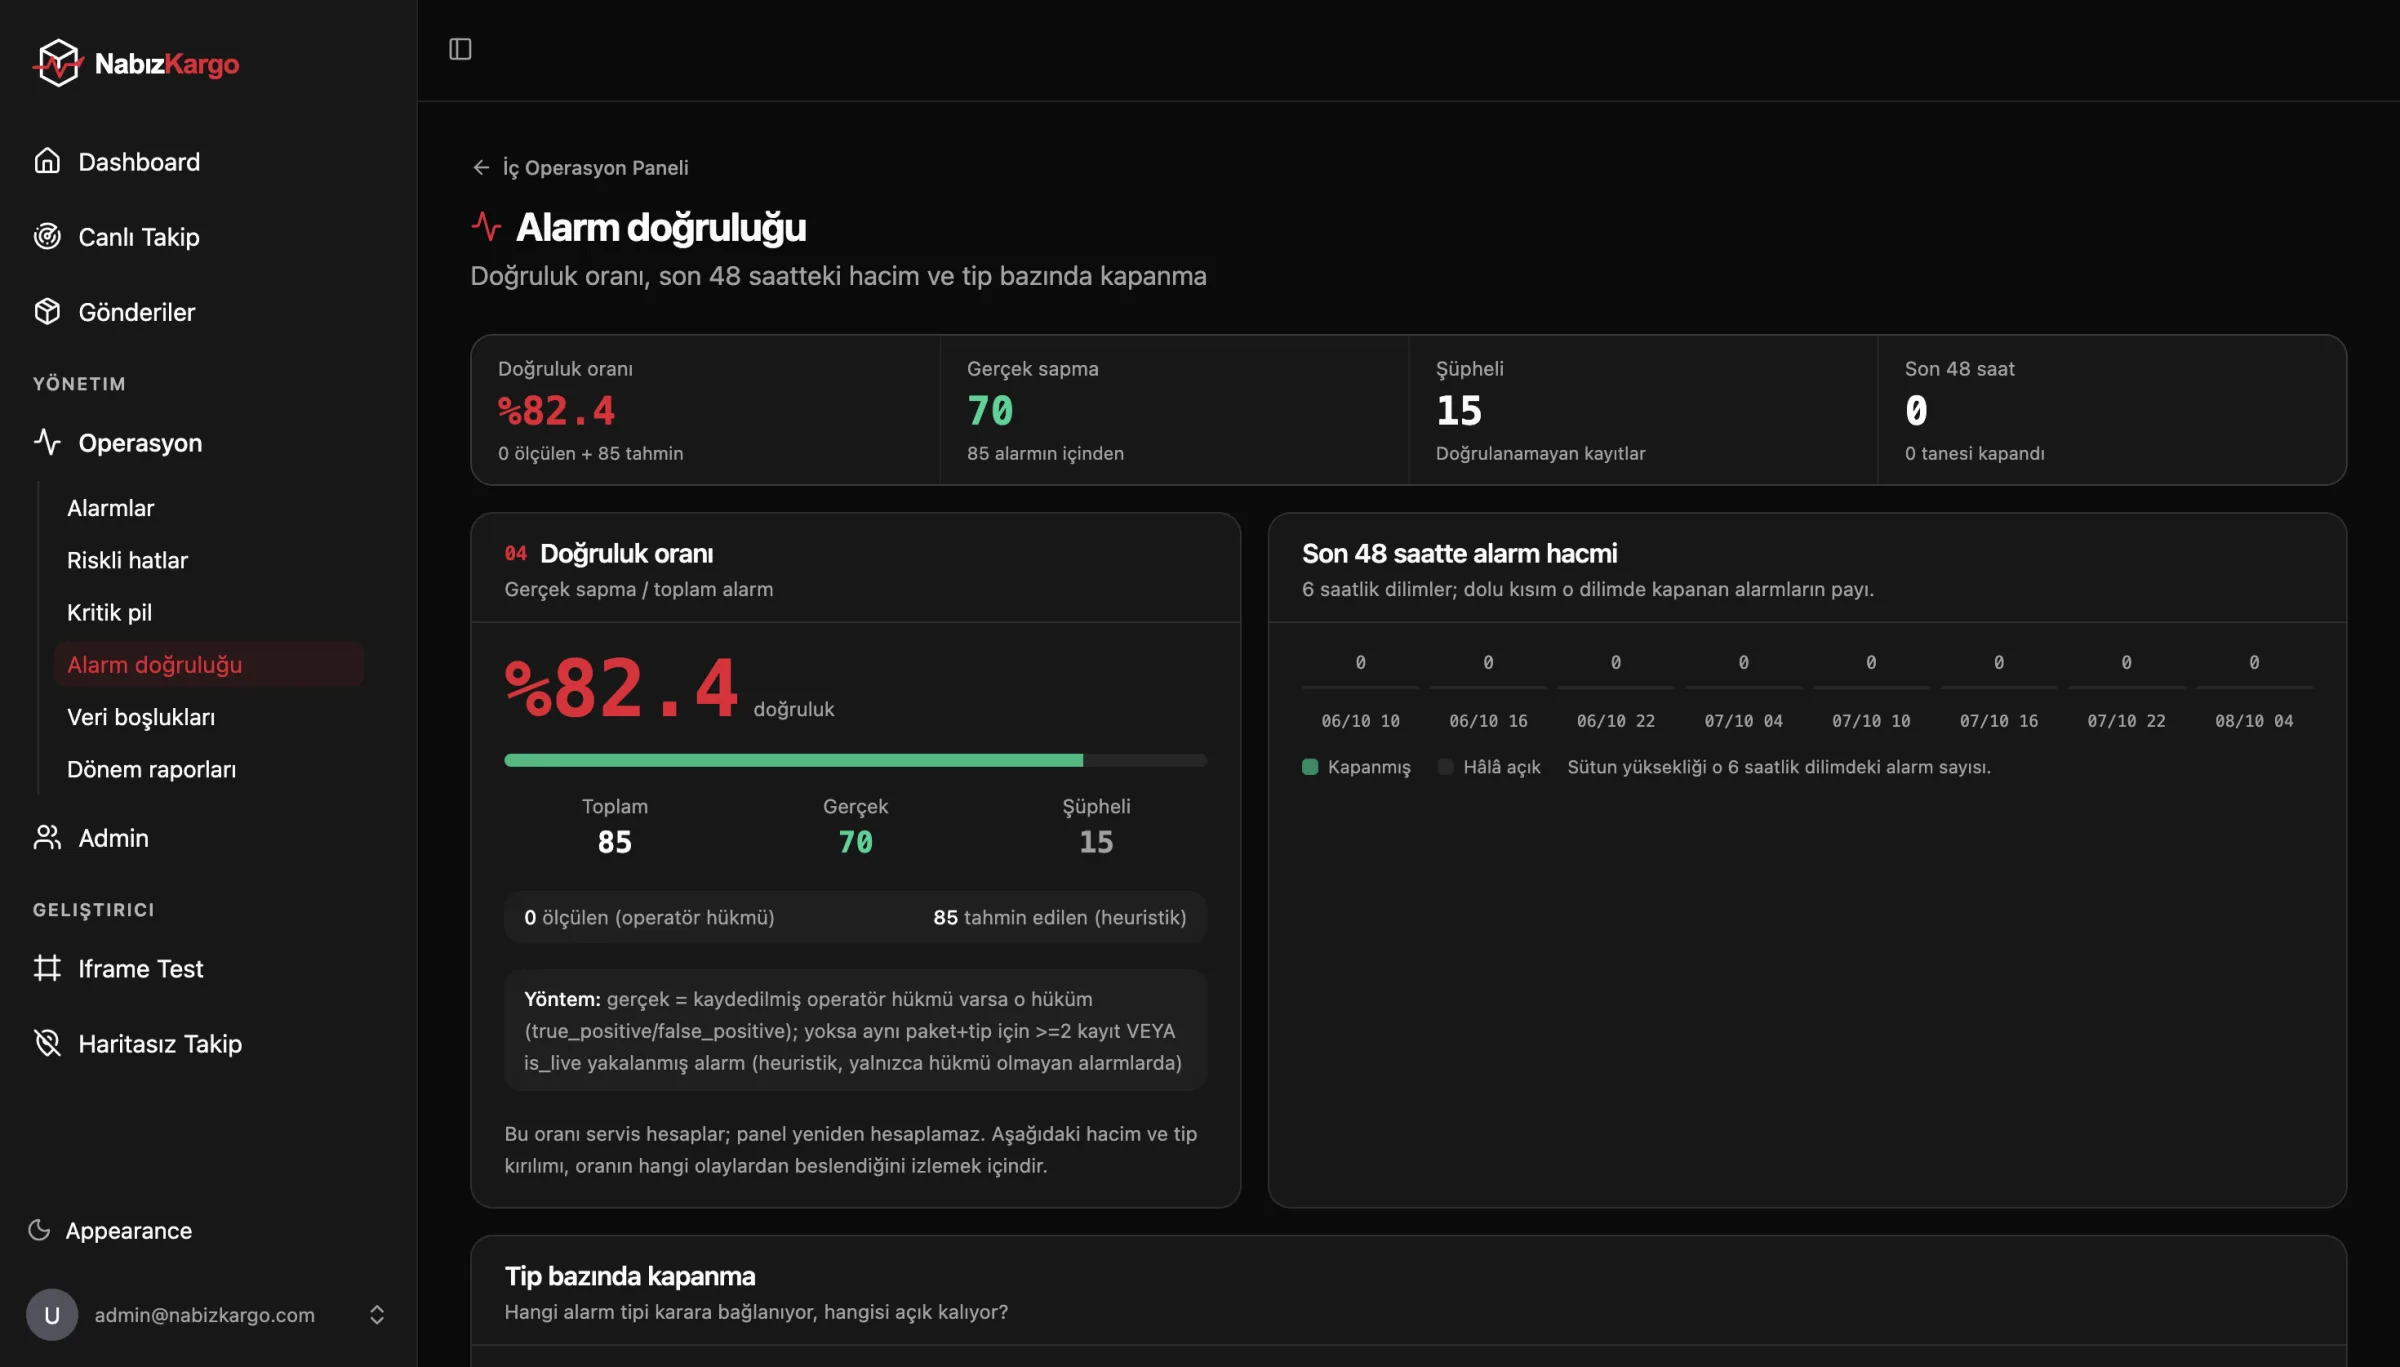Click the pulse icon beside Alarm doğruluğu title
Screen dimensions: 2400x1367
(x=486, y=226)
